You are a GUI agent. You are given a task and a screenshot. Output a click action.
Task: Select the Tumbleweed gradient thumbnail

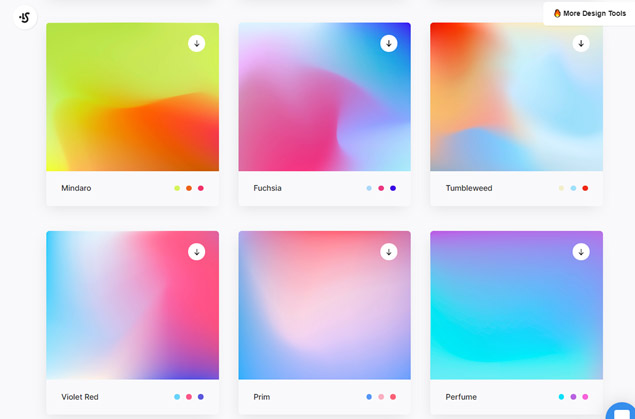pos(516,97)
